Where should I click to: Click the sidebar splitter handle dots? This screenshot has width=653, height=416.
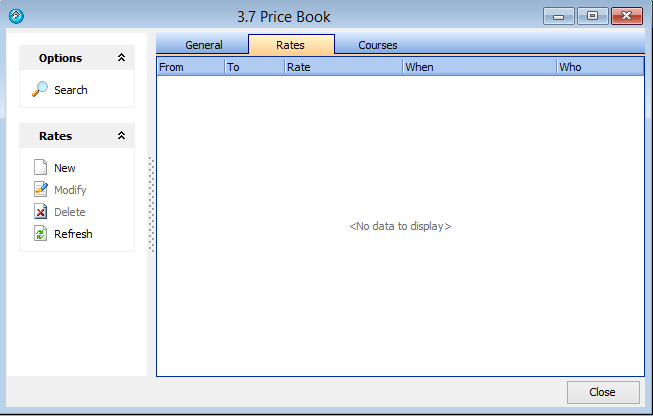tap(152, 205)
